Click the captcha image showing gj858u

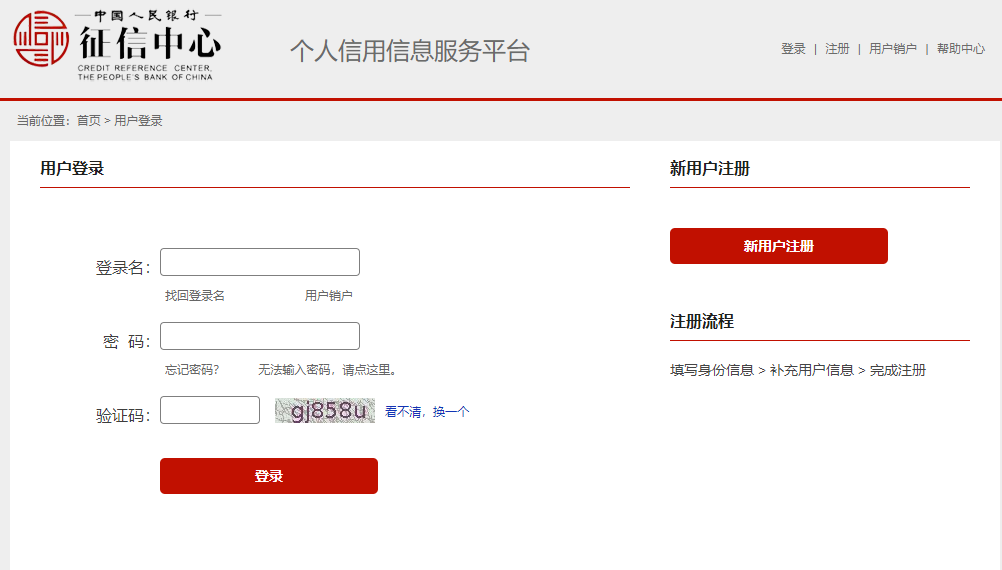(x=324, y=411)
